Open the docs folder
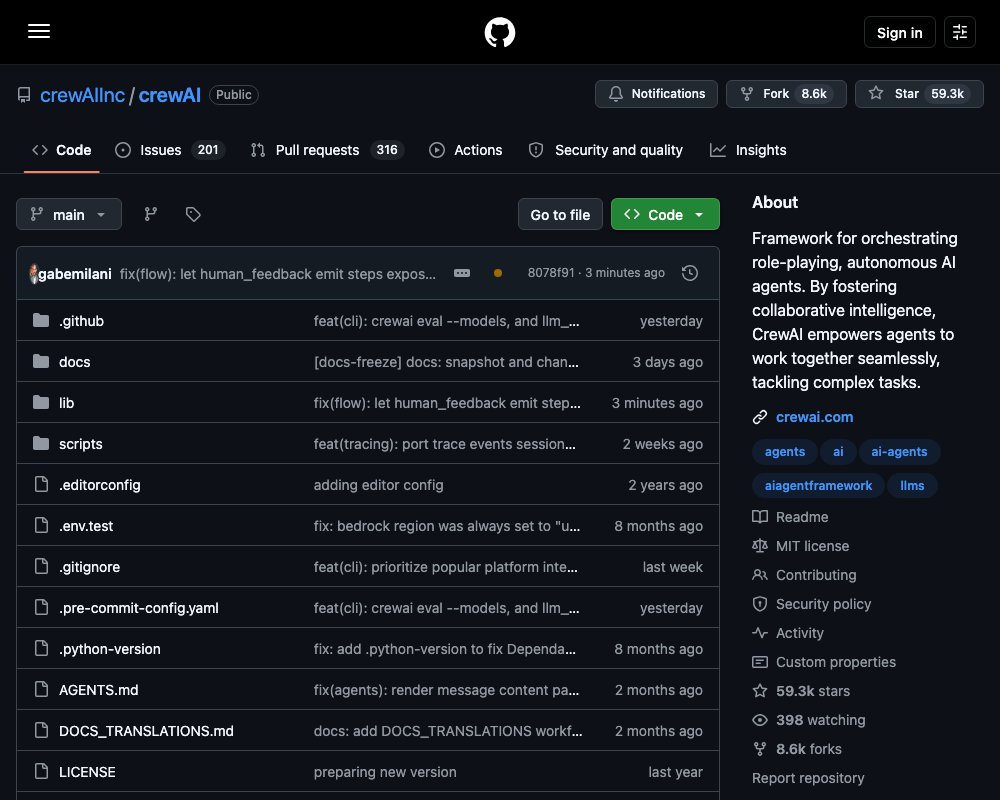Viewport: 1000px width, 800px height. pyautogui.click(x=75, y=362)
